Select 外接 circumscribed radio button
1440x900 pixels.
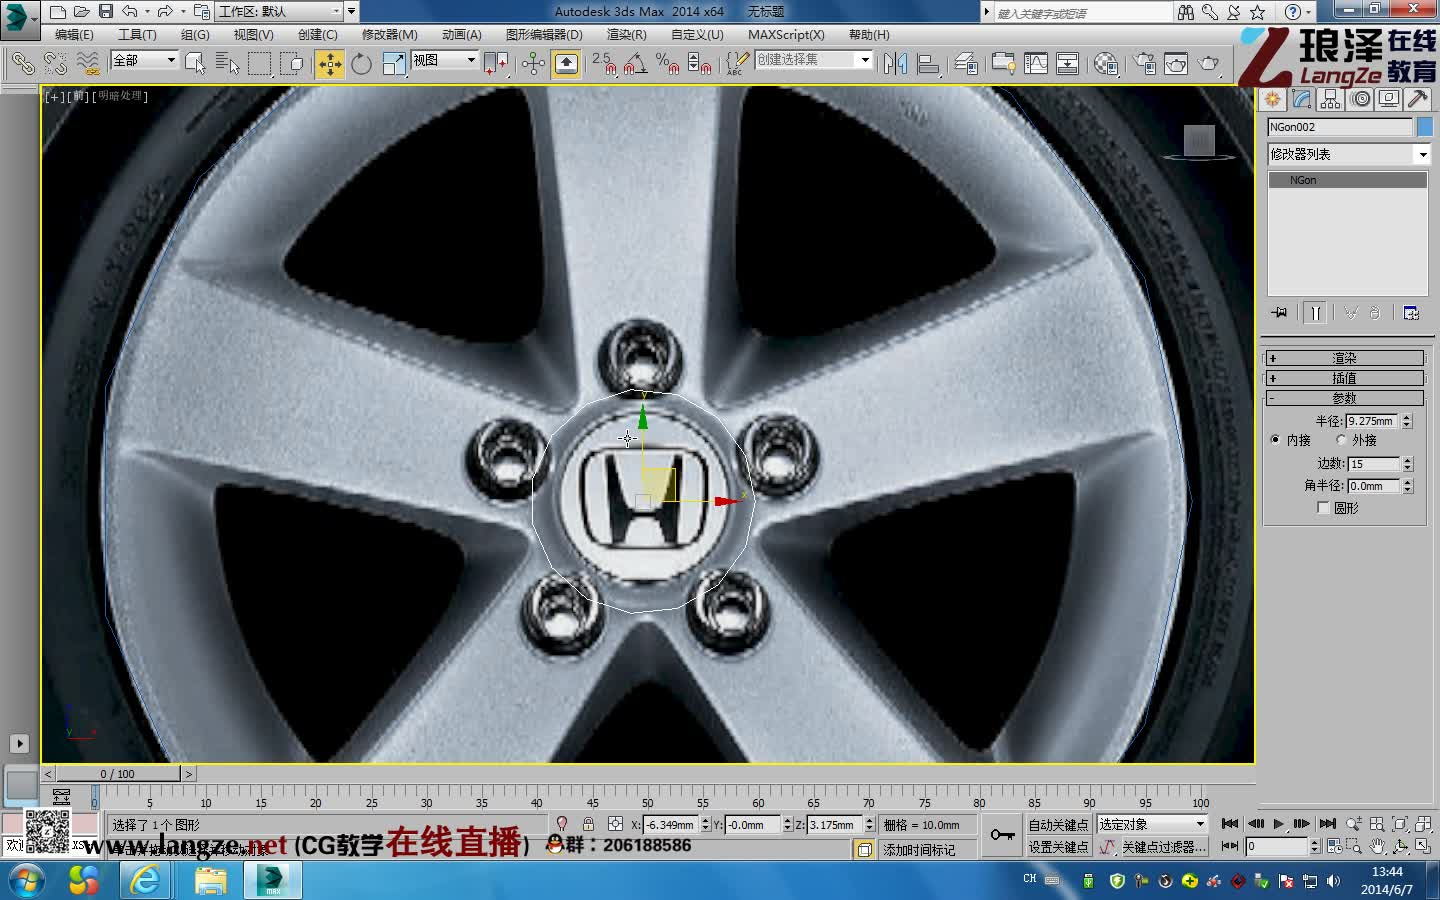pyautogui.click(x=1341, y=439)
